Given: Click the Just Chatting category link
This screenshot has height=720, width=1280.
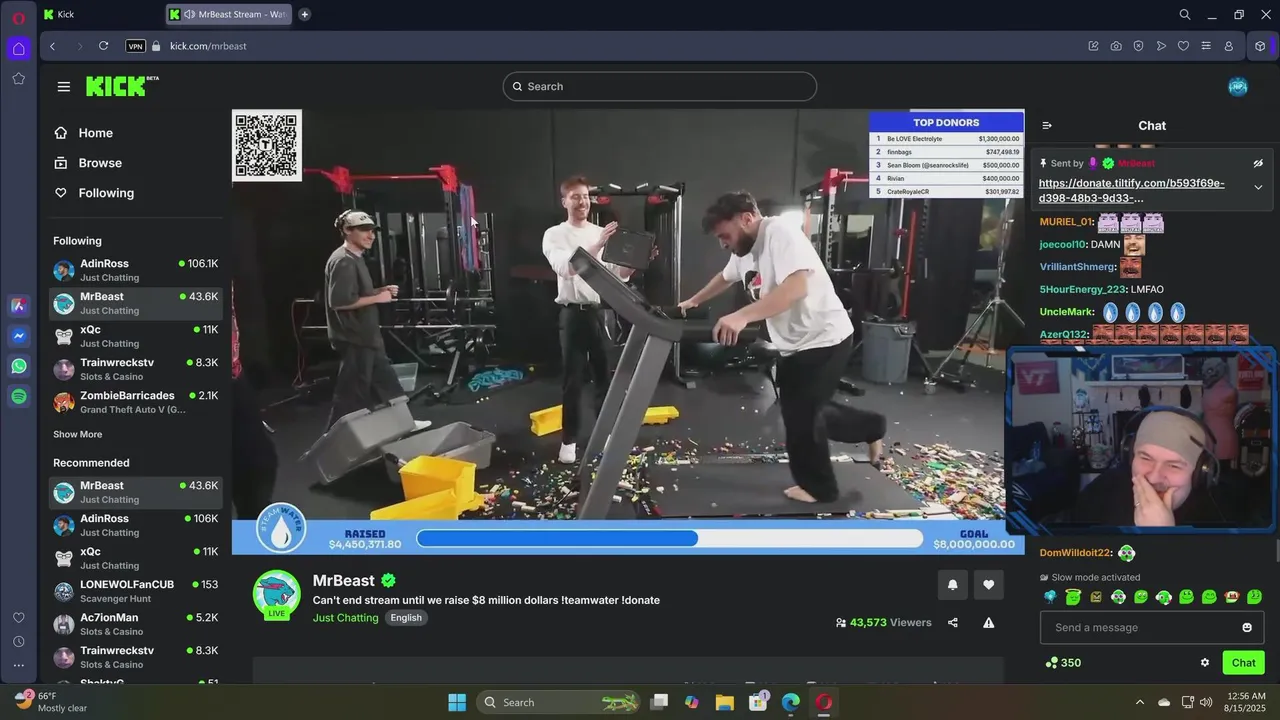Looking at the screenshot, I should pos(346,618).
